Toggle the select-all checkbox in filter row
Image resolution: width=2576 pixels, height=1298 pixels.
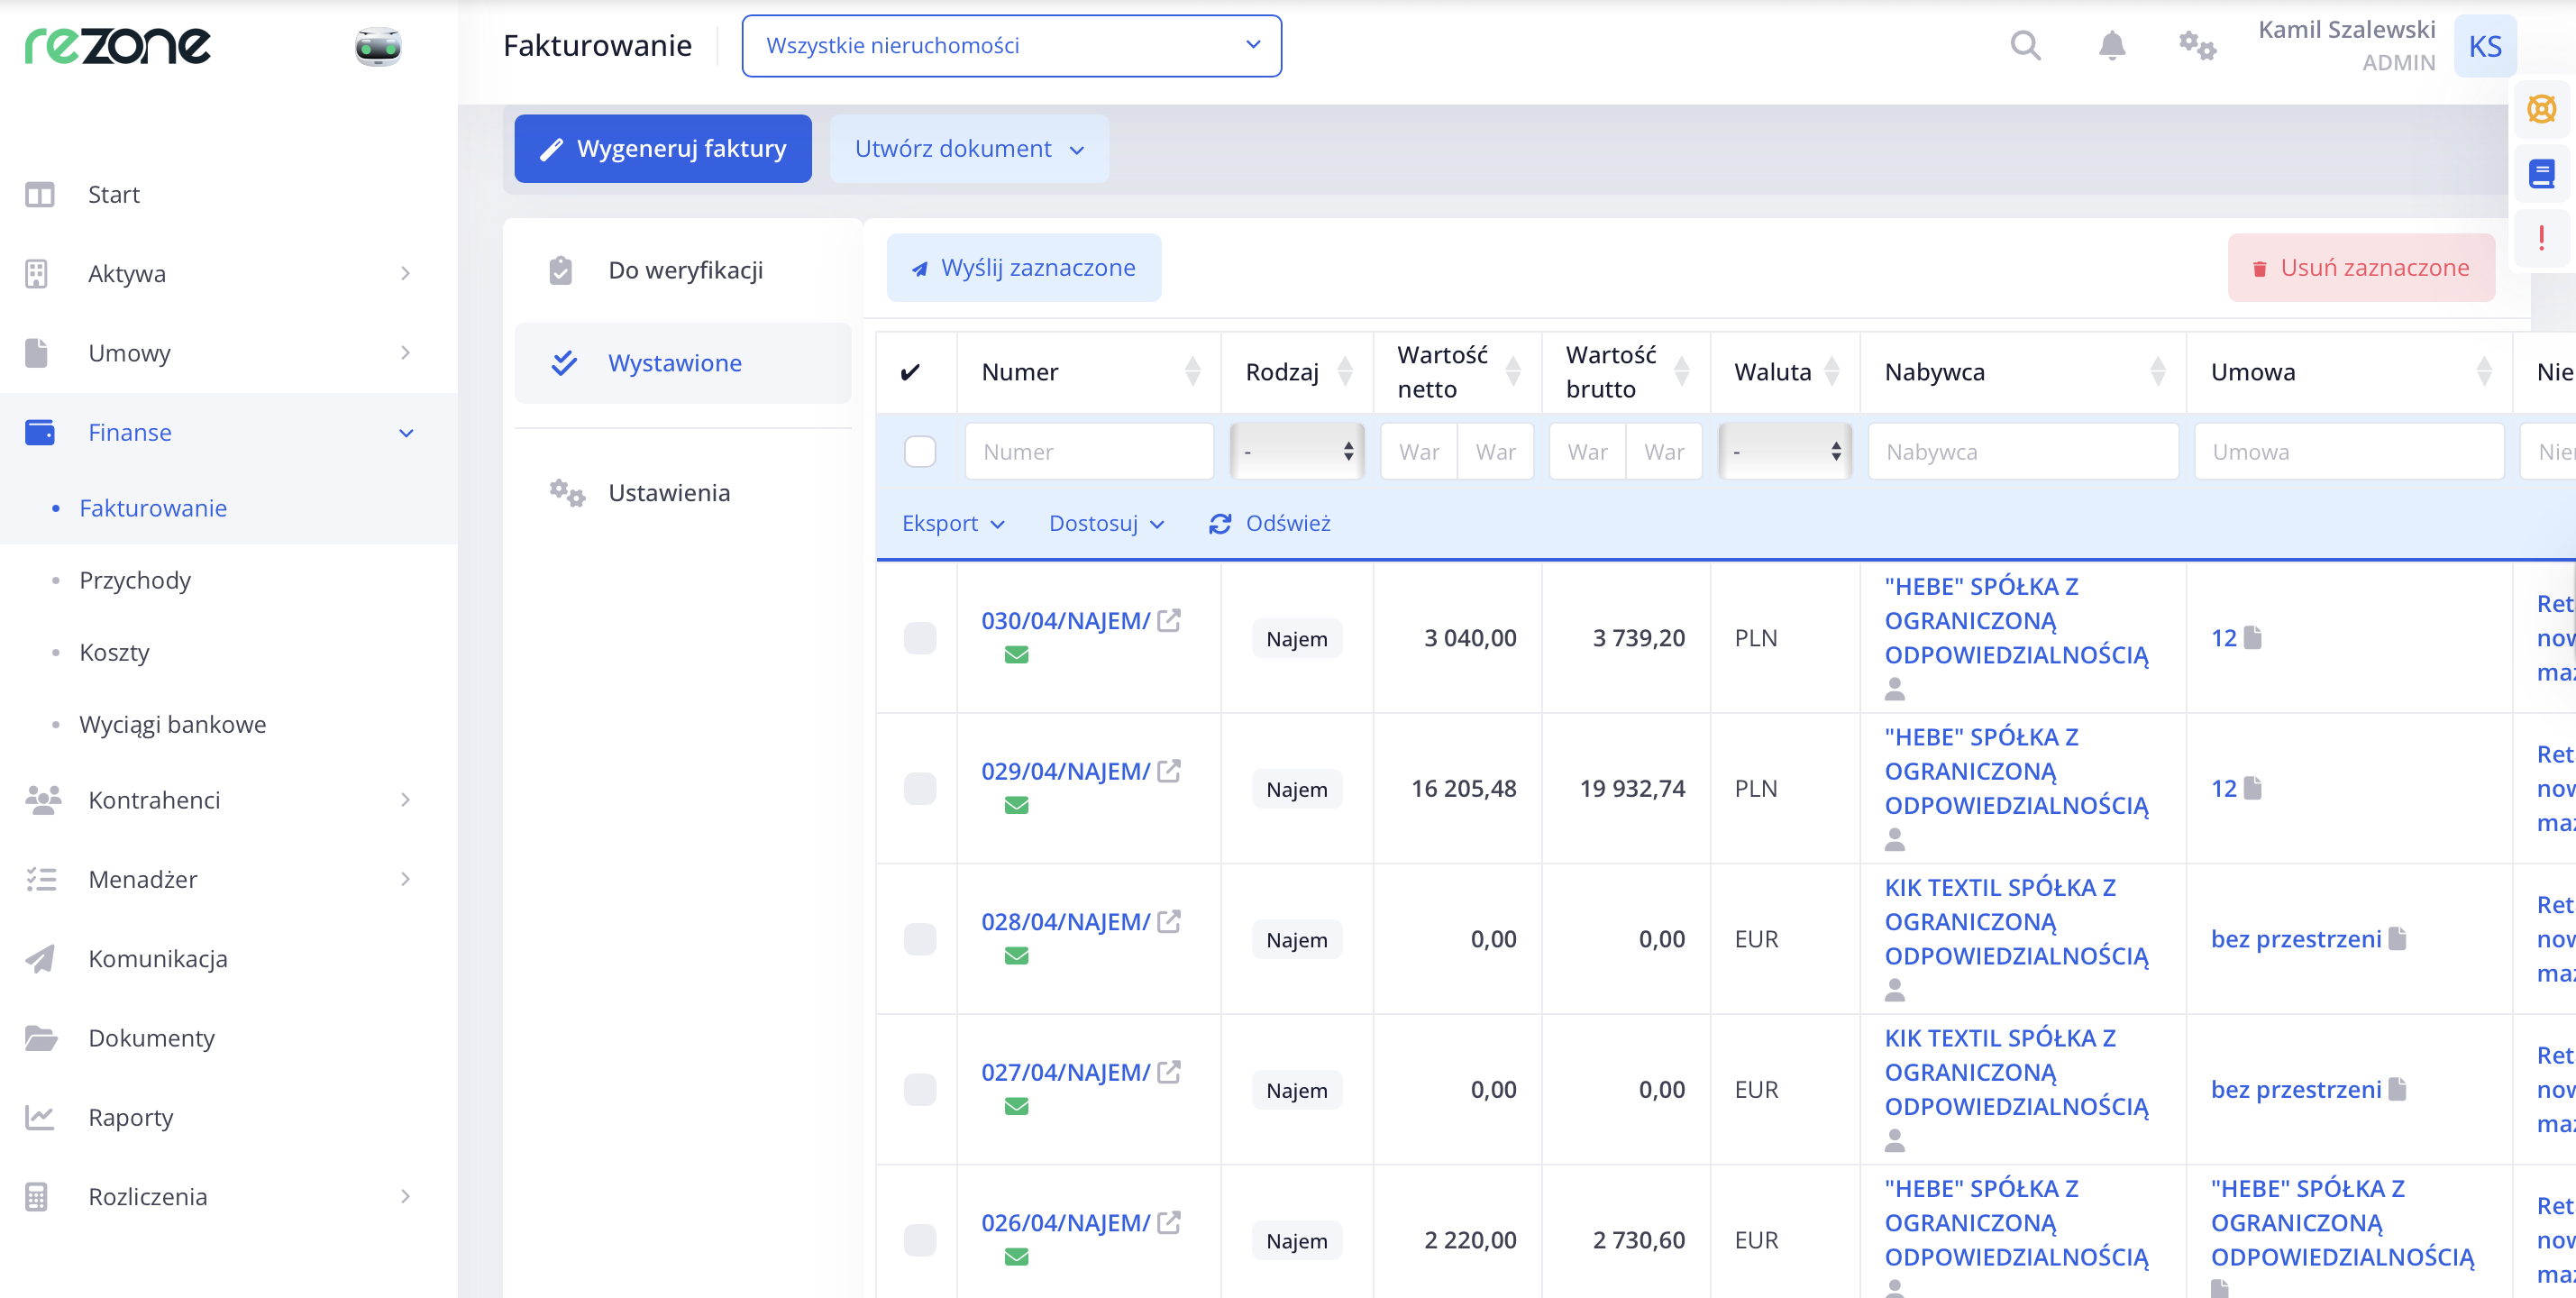click(919, 452)
